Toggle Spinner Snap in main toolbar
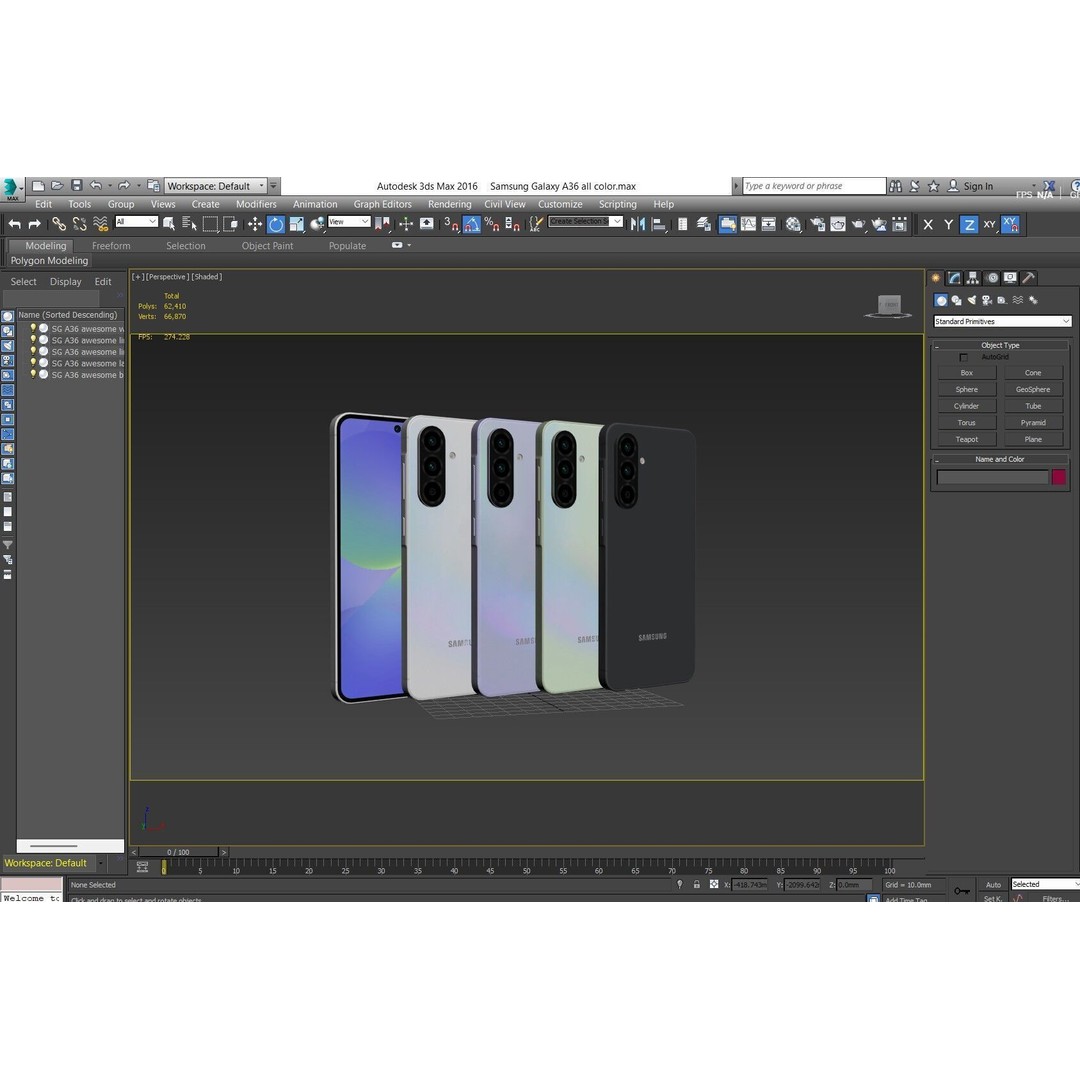The height and width of the screenshot is (1080, 1080). tap(512, 224)
